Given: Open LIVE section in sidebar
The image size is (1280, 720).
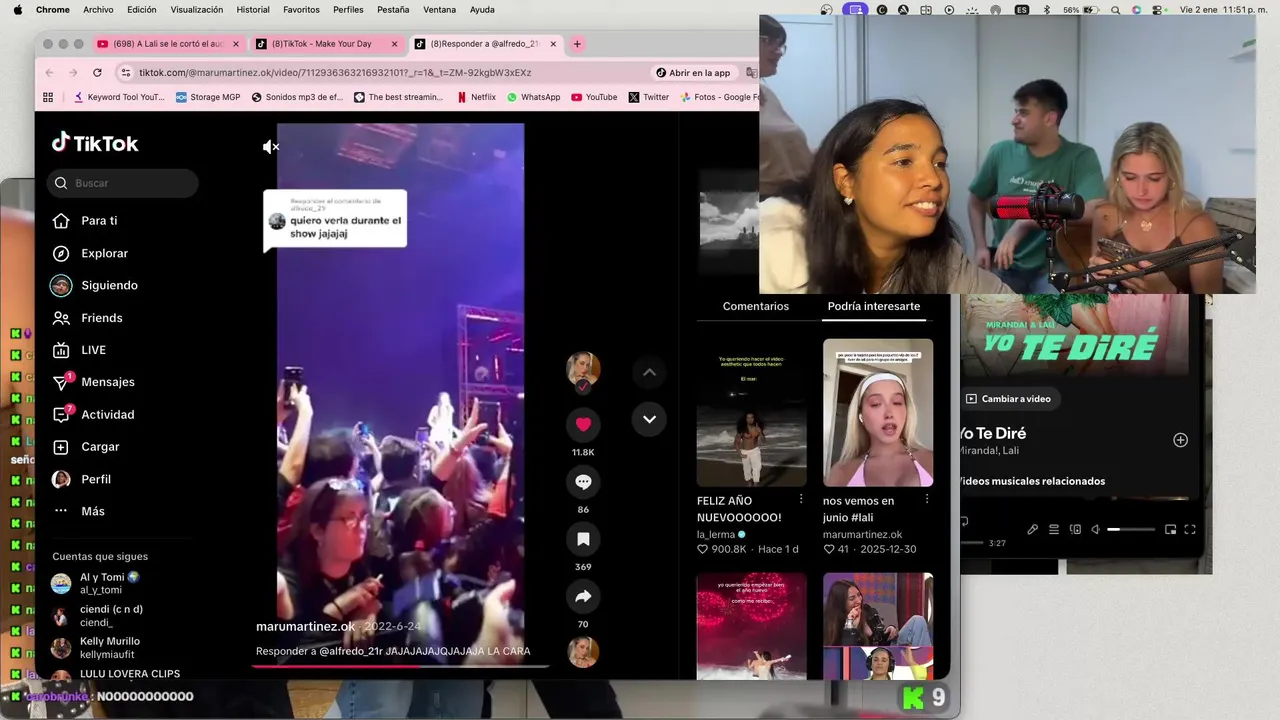Looking at the screenshot, I should (93, 350).
